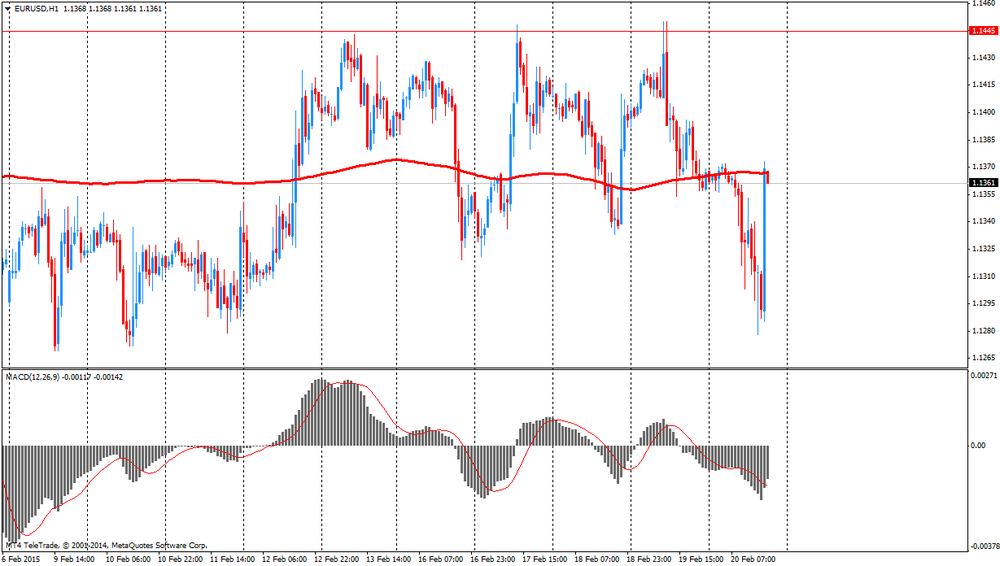
Task: Click the 1.1400 price scale value
Action: (x=983, y=112)
